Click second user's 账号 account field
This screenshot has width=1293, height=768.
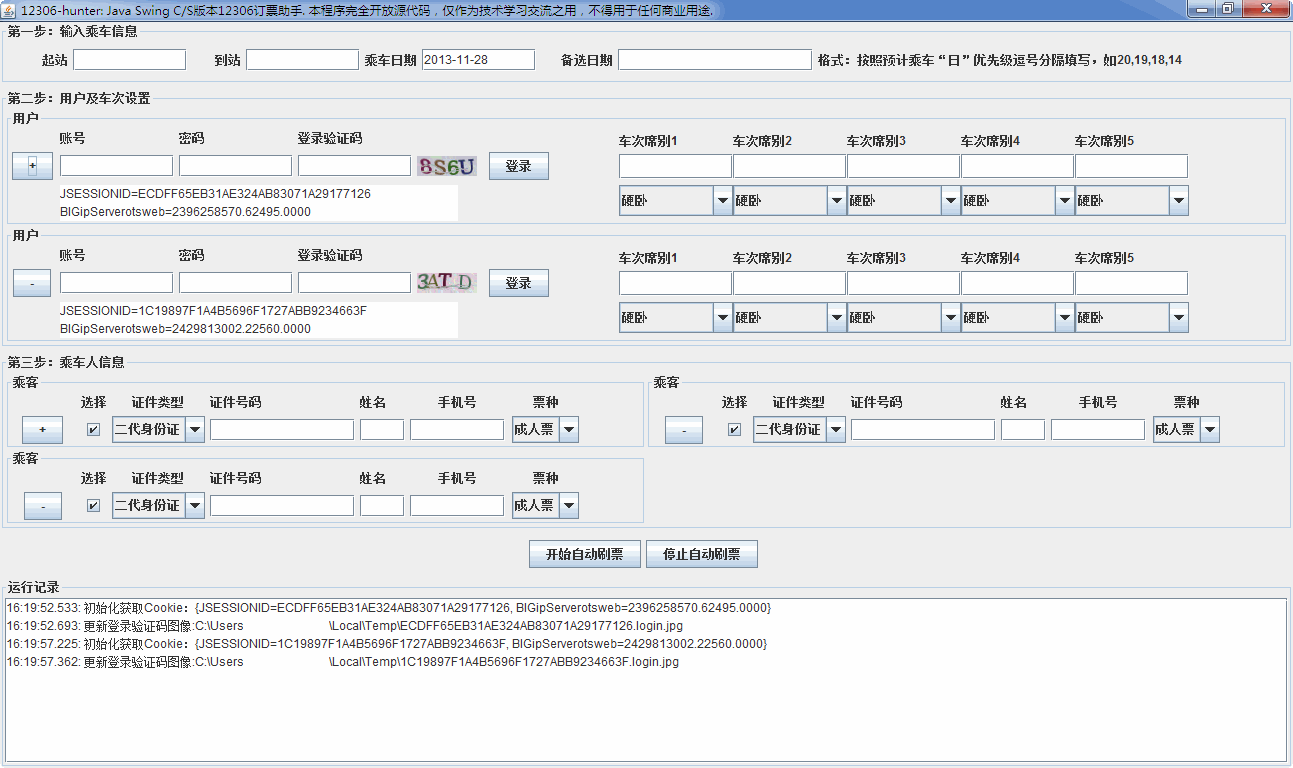pos(116,283)
